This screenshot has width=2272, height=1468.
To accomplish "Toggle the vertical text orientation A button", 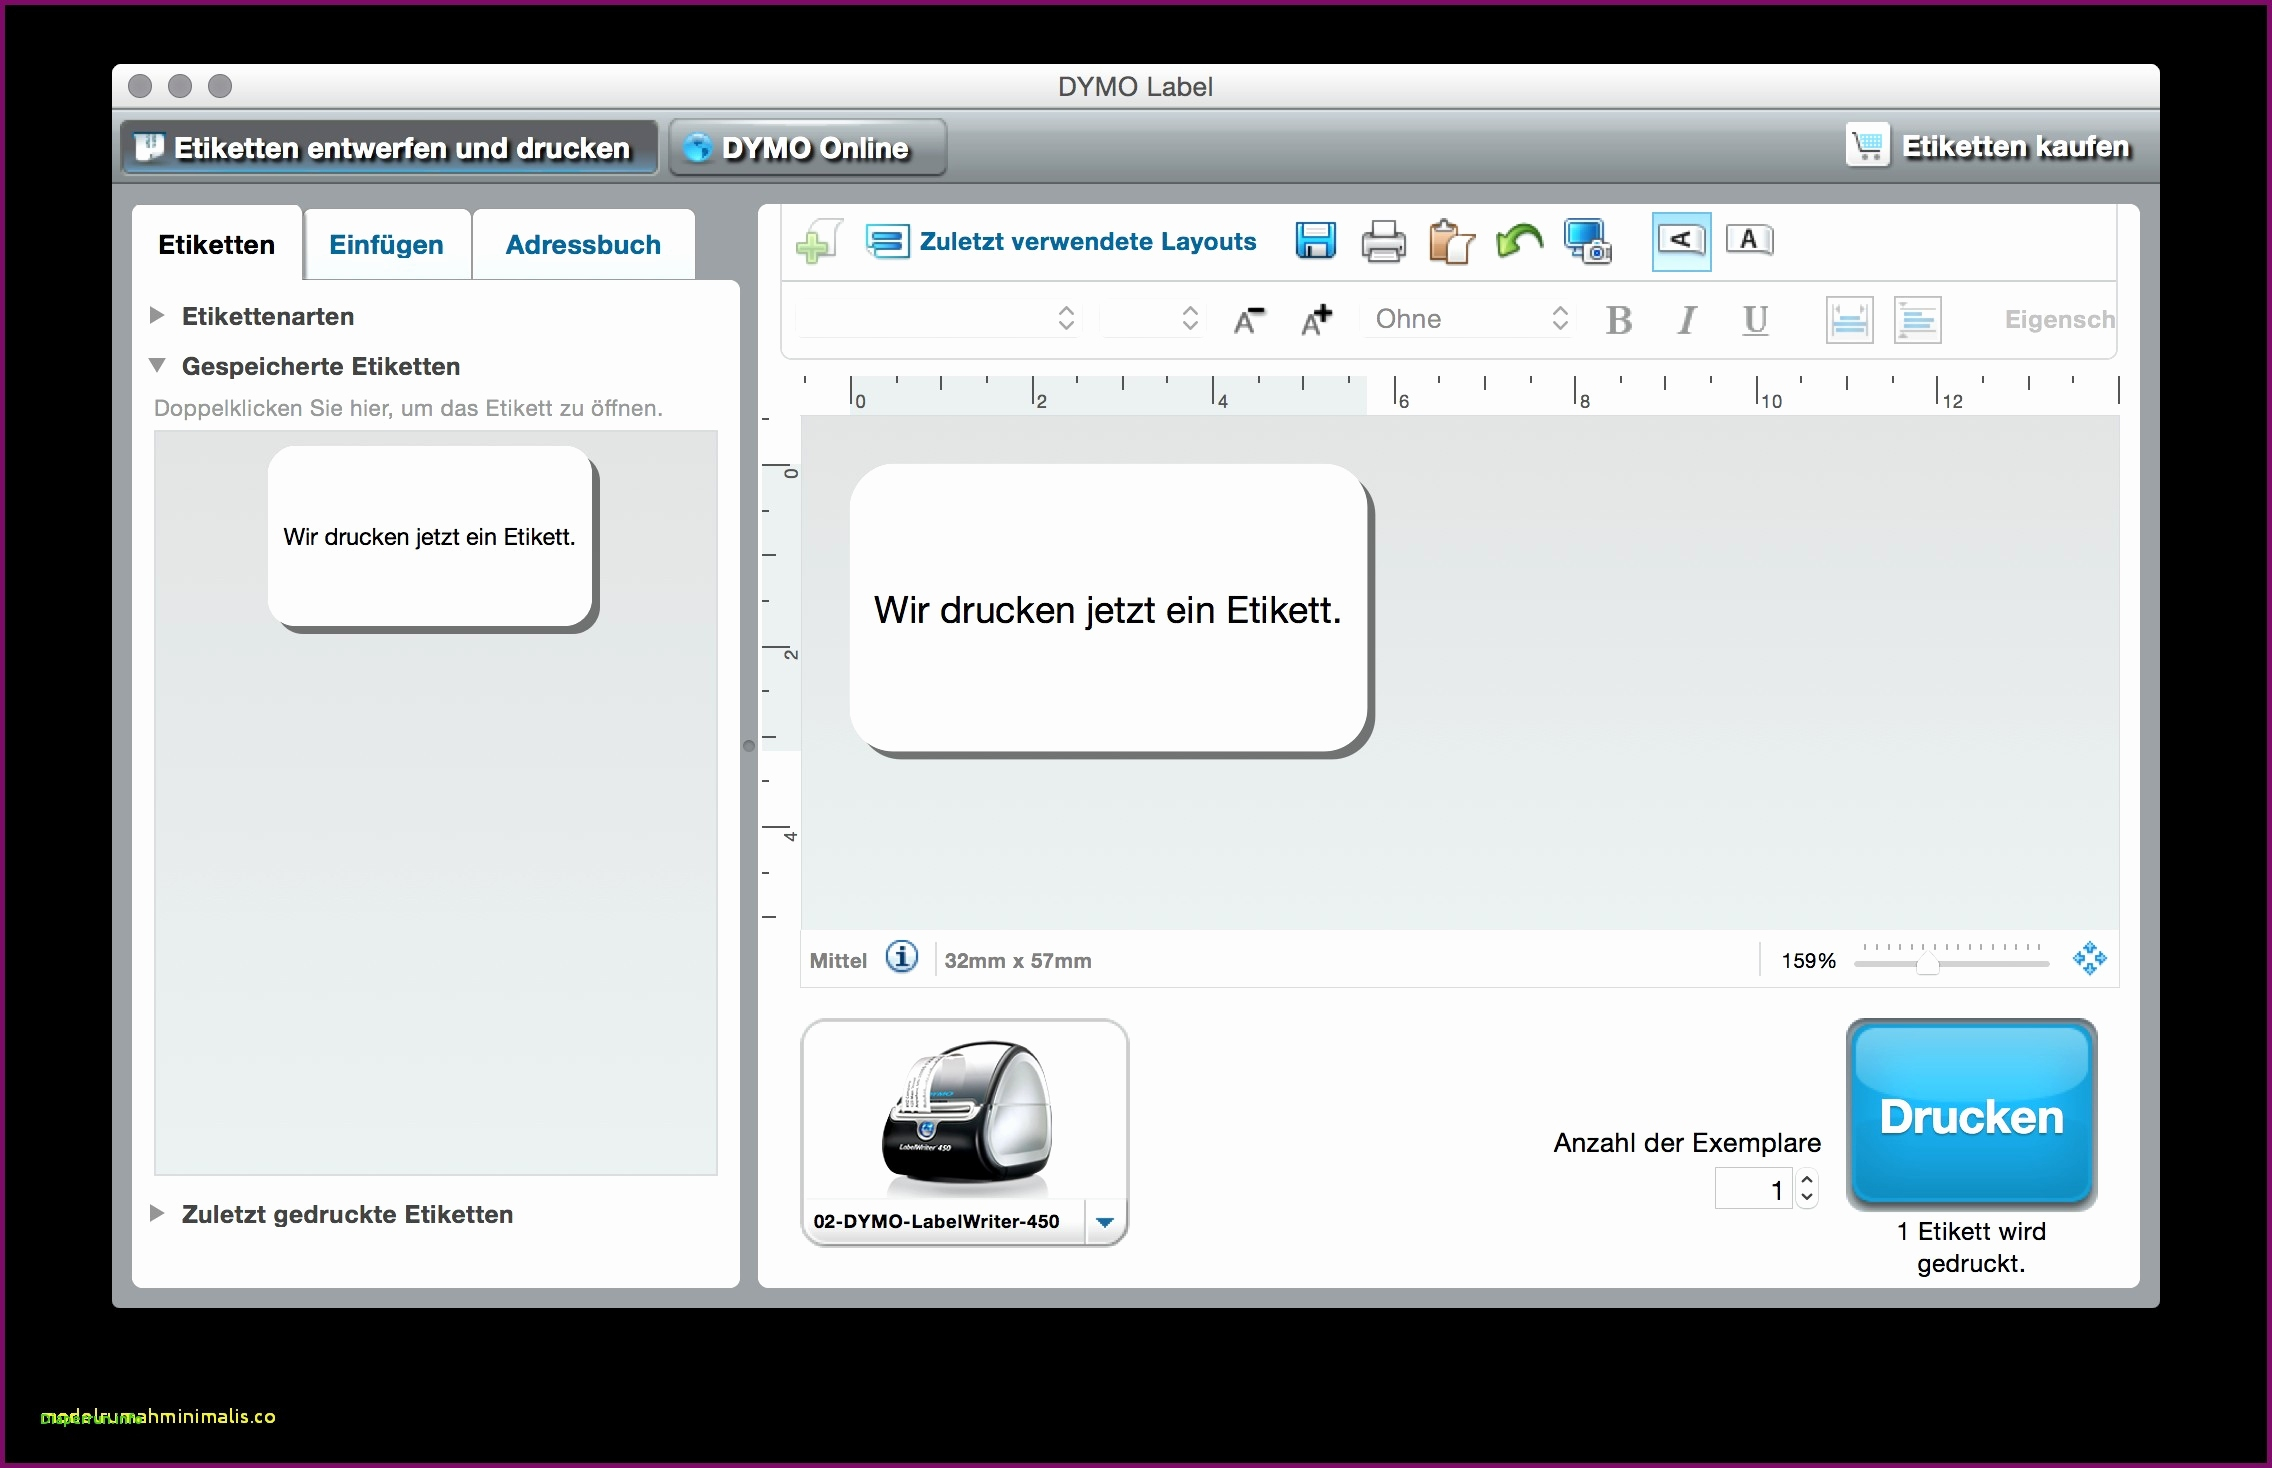I will [x=1749, y=240].
